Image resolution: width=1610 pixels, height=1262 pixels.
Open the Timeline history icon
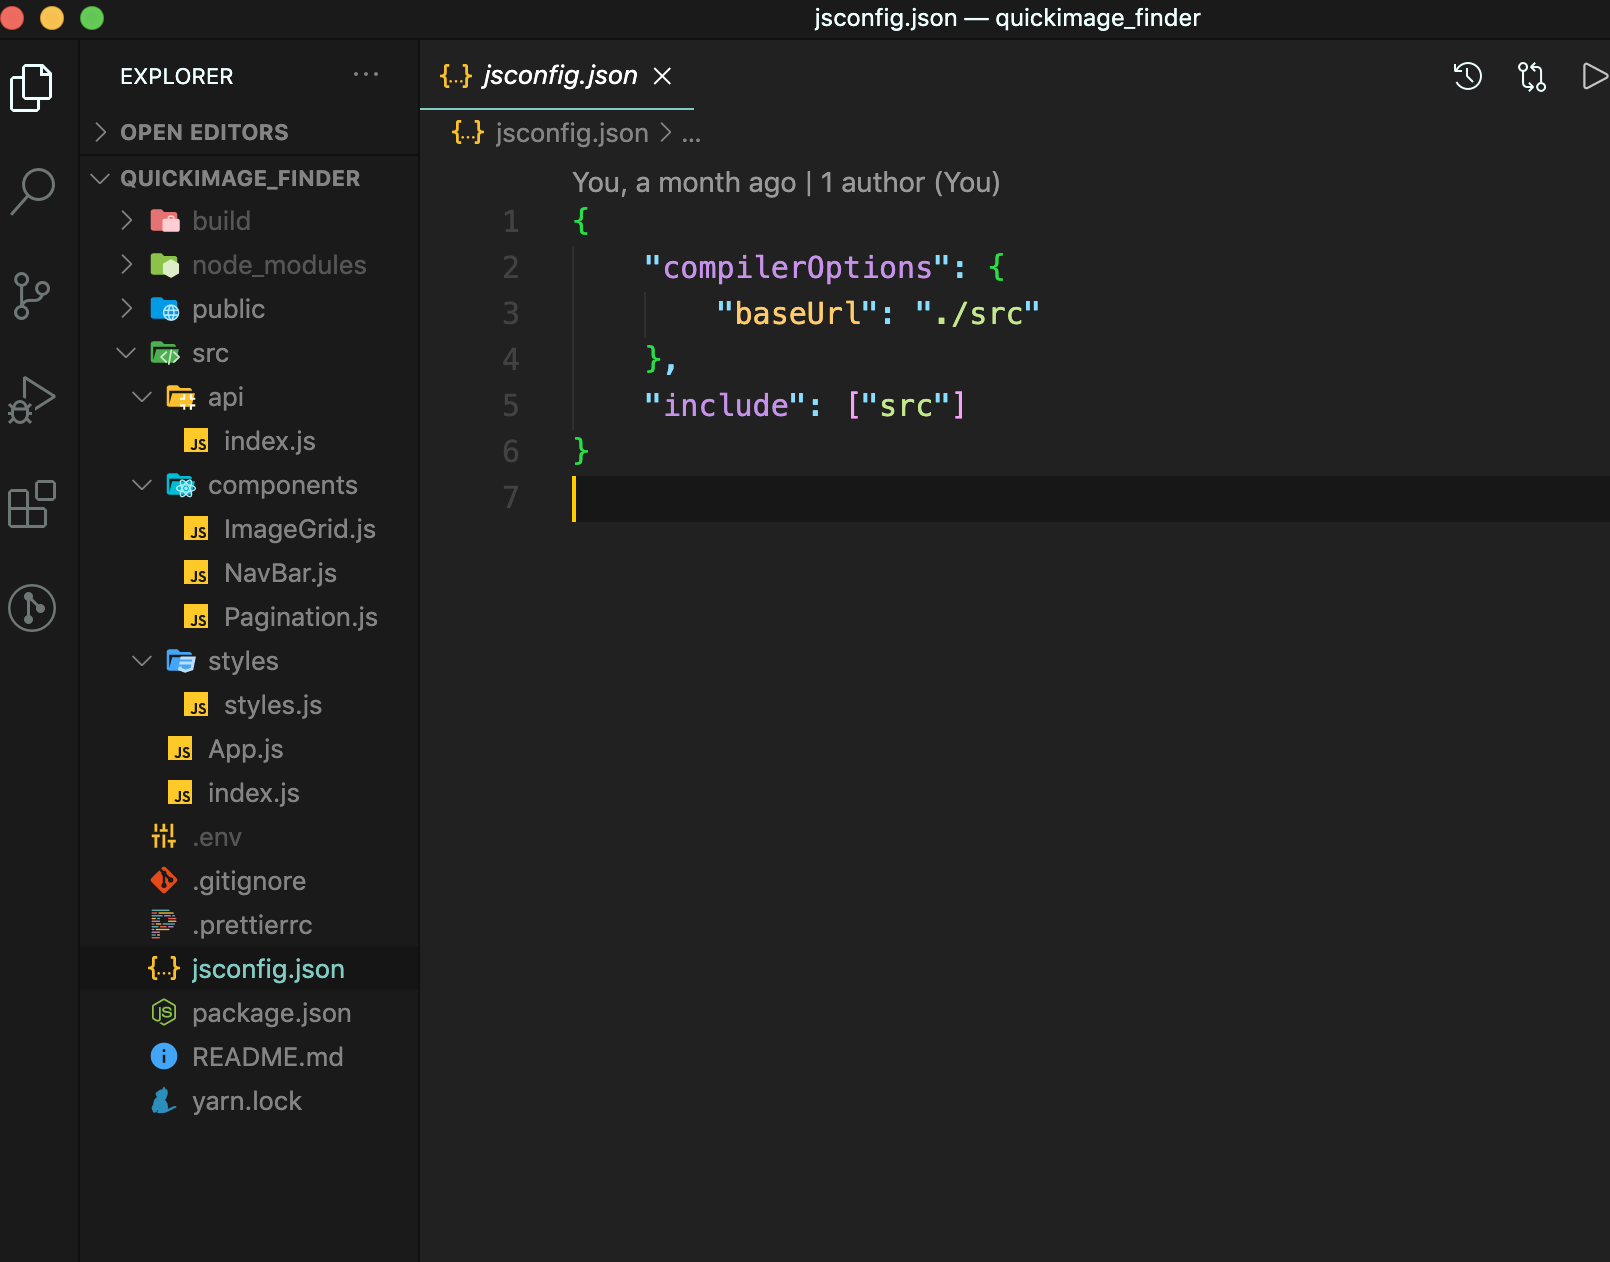coord(1466,76)
